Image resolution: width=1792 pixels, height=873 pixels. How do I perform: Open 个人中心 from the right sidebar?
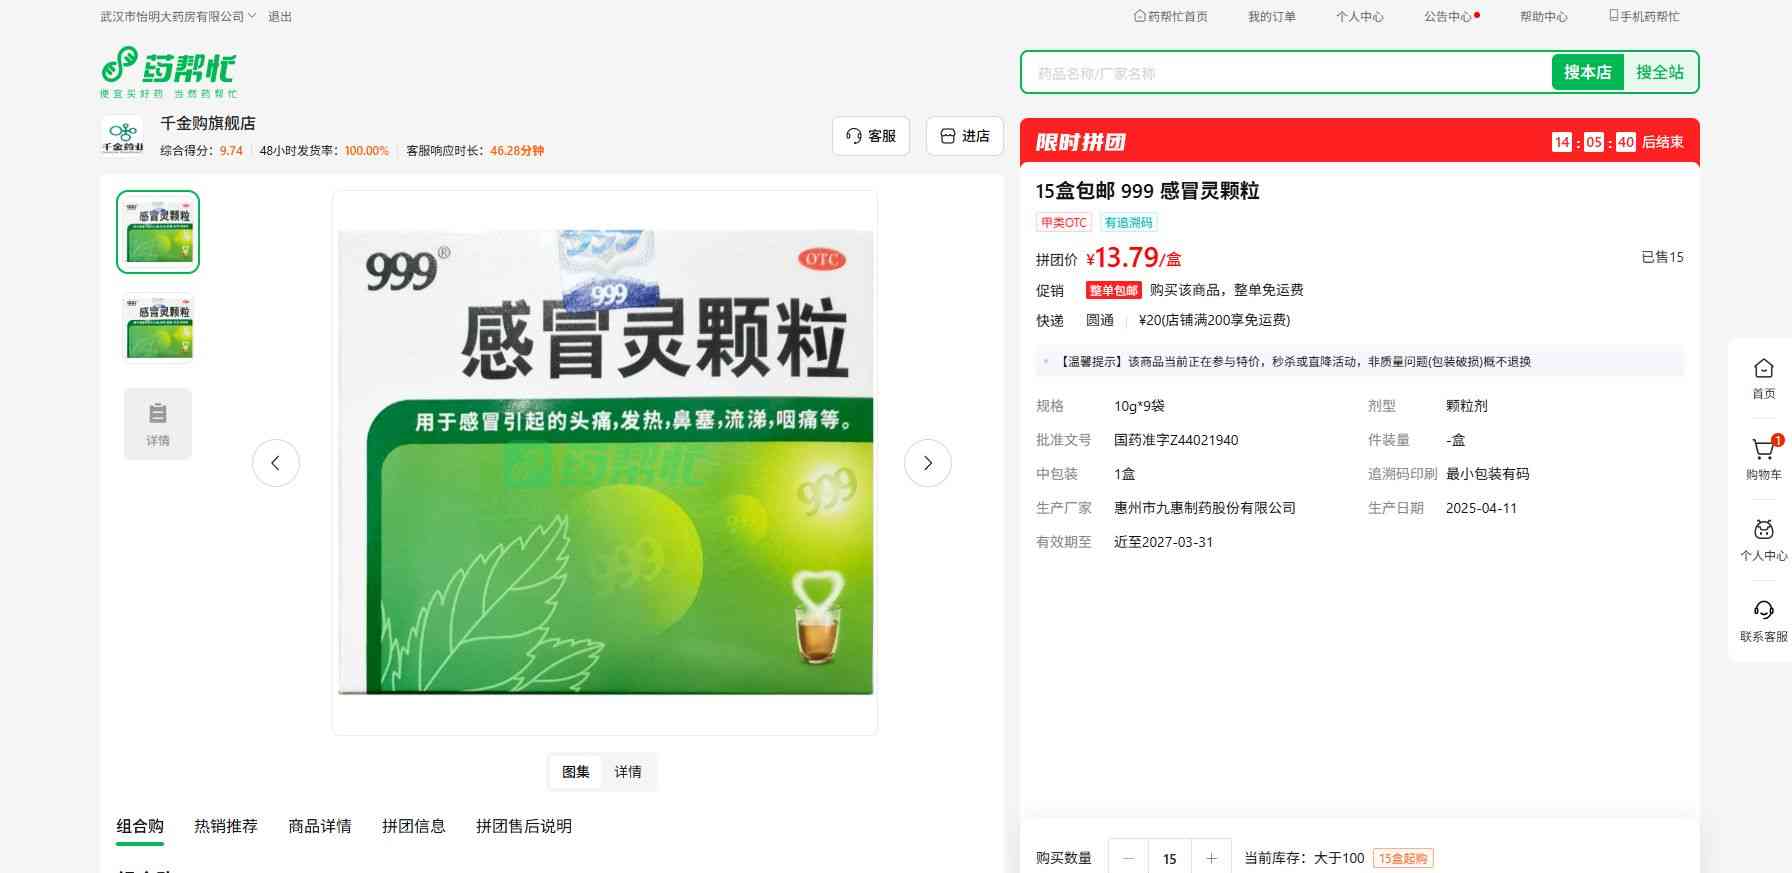tap(1763, 532)
